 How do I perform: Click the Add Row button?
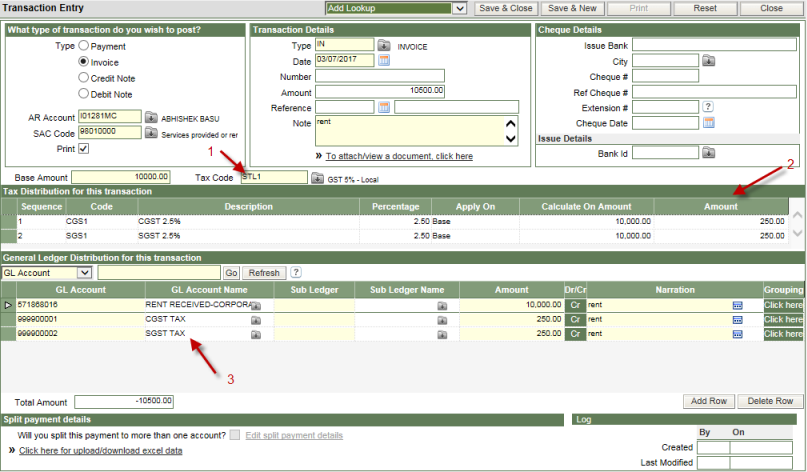(708, 401)
